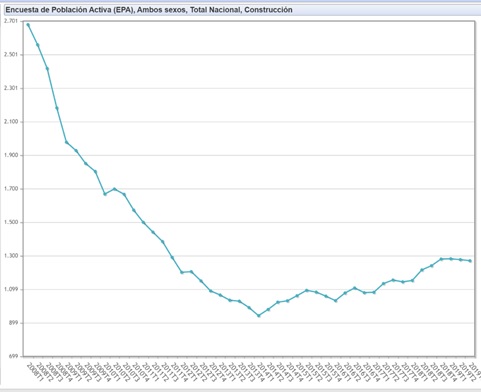Screen dimensions: 481x392
Task: Select the lowest data point at 2014T1
Action: [x=259, y=315]
